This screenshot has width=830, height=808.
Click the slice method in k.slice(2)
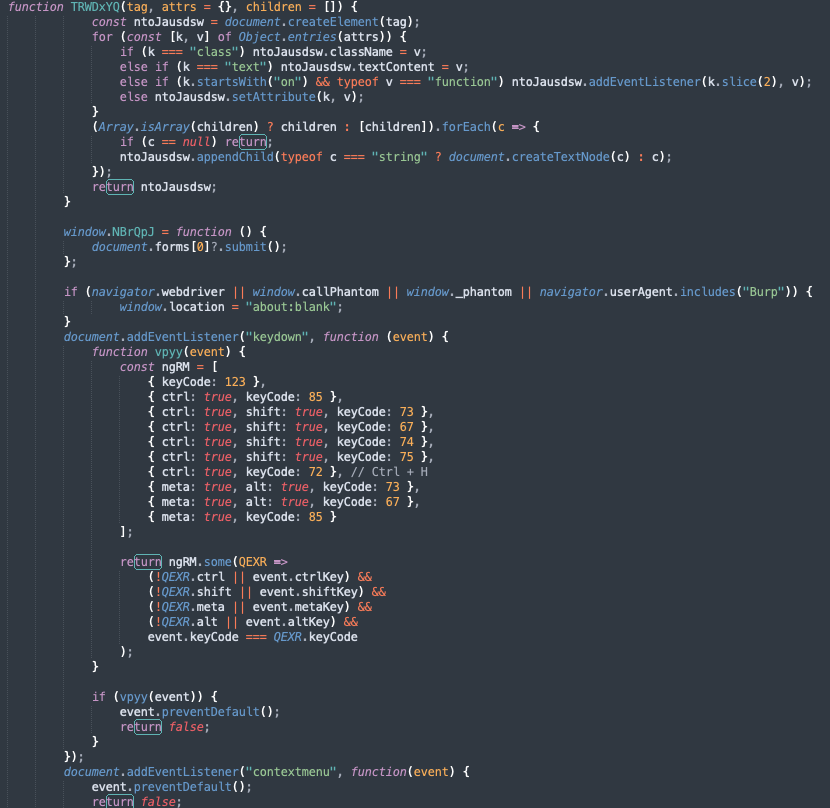click(739, 82)
